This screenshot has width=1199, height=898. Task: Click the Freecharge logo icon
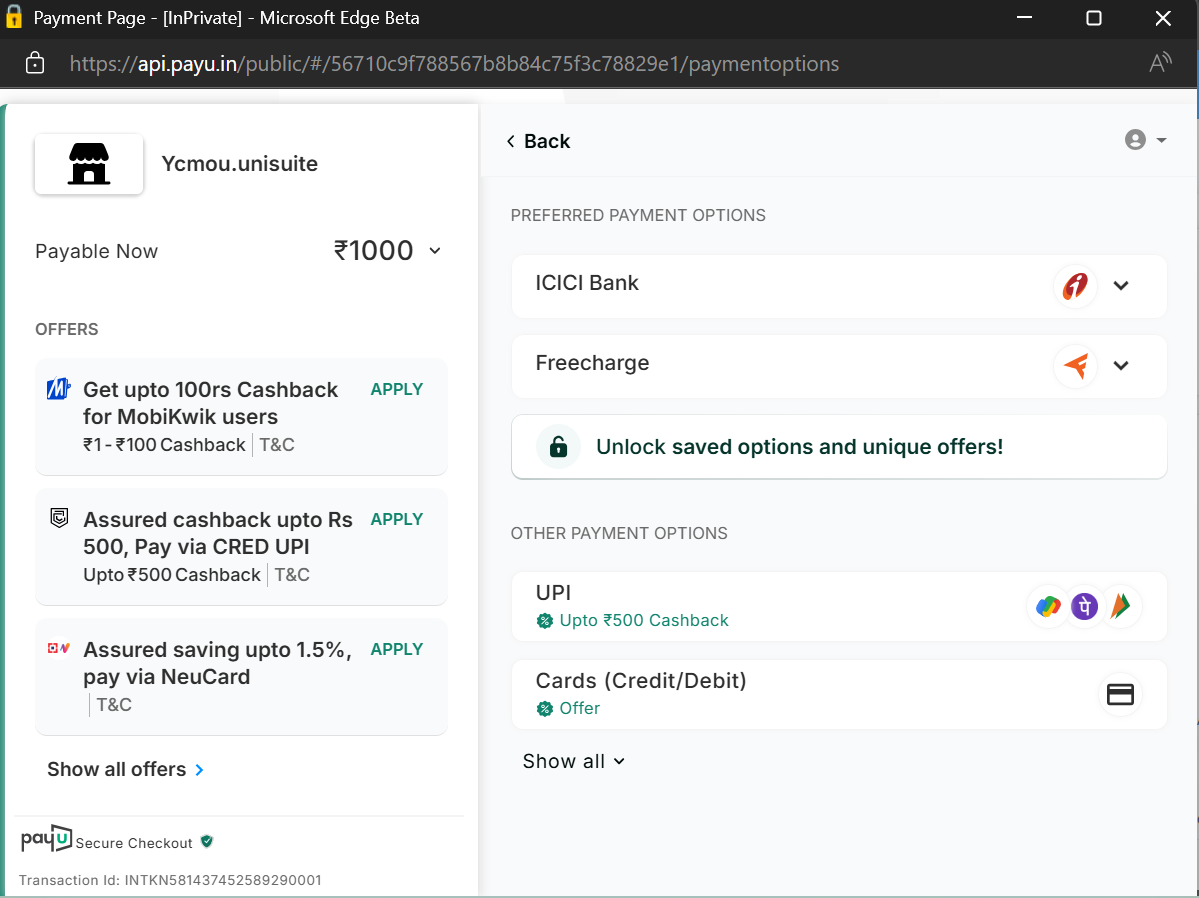click(x=1075, y=366)
